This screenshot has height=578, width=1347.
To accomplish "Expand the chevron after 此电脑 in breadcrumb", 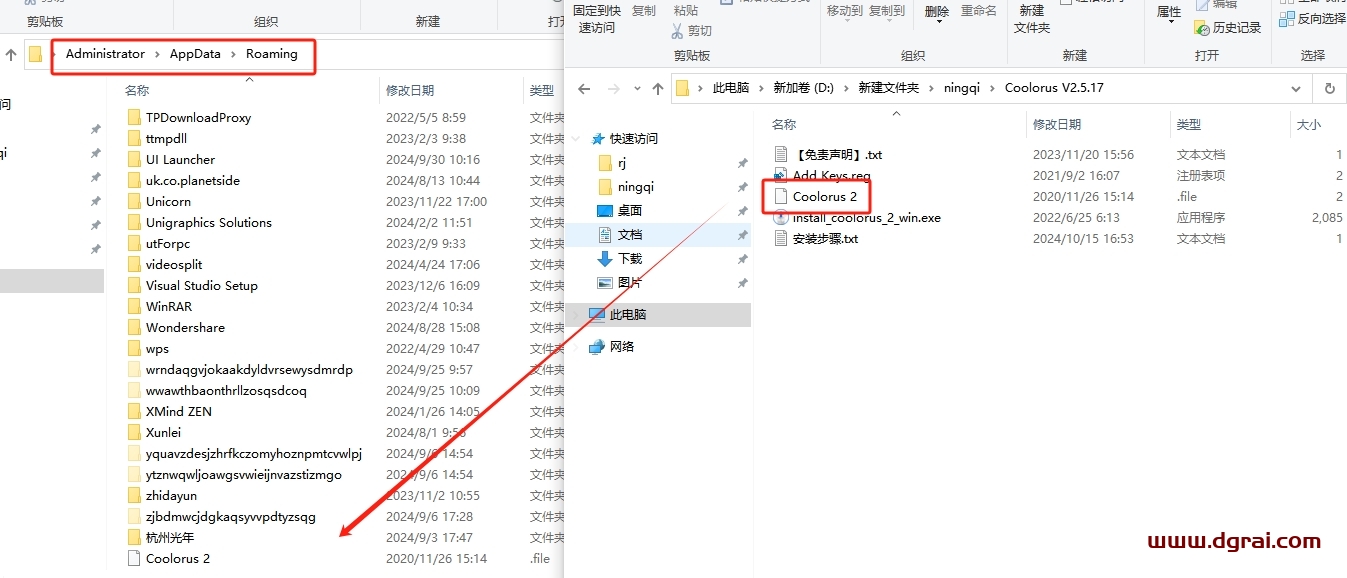I will 761,88.
